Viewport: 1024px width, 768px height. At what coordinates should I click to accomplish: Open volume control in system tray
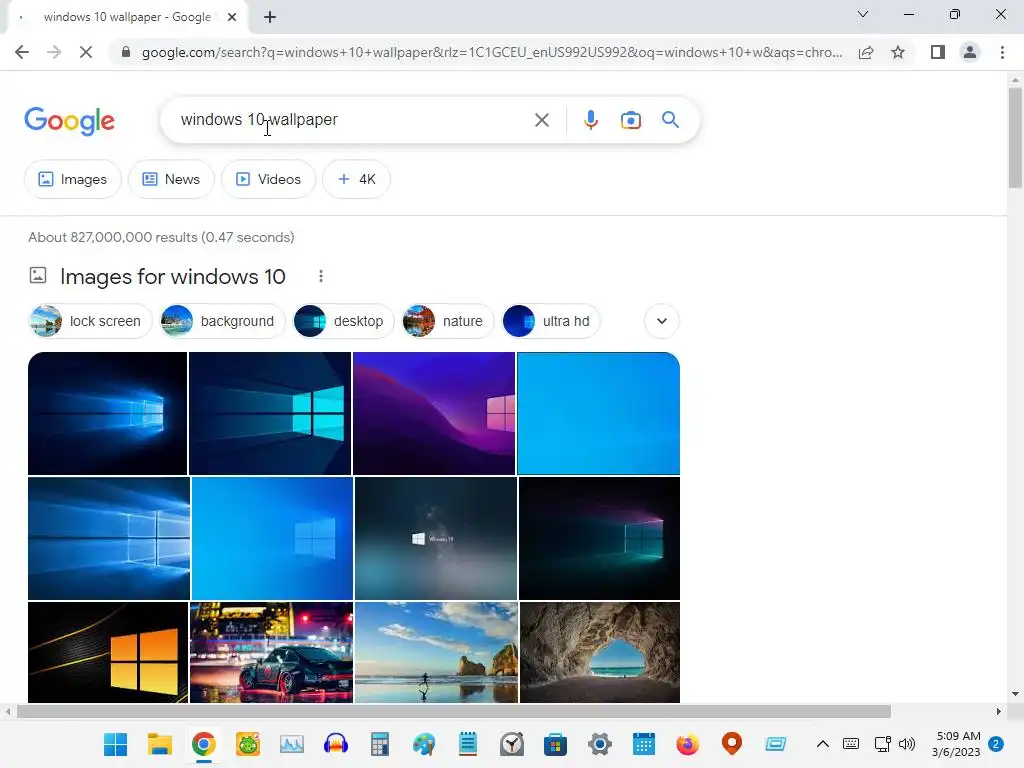pyautogui.click(x=907, y=744)
